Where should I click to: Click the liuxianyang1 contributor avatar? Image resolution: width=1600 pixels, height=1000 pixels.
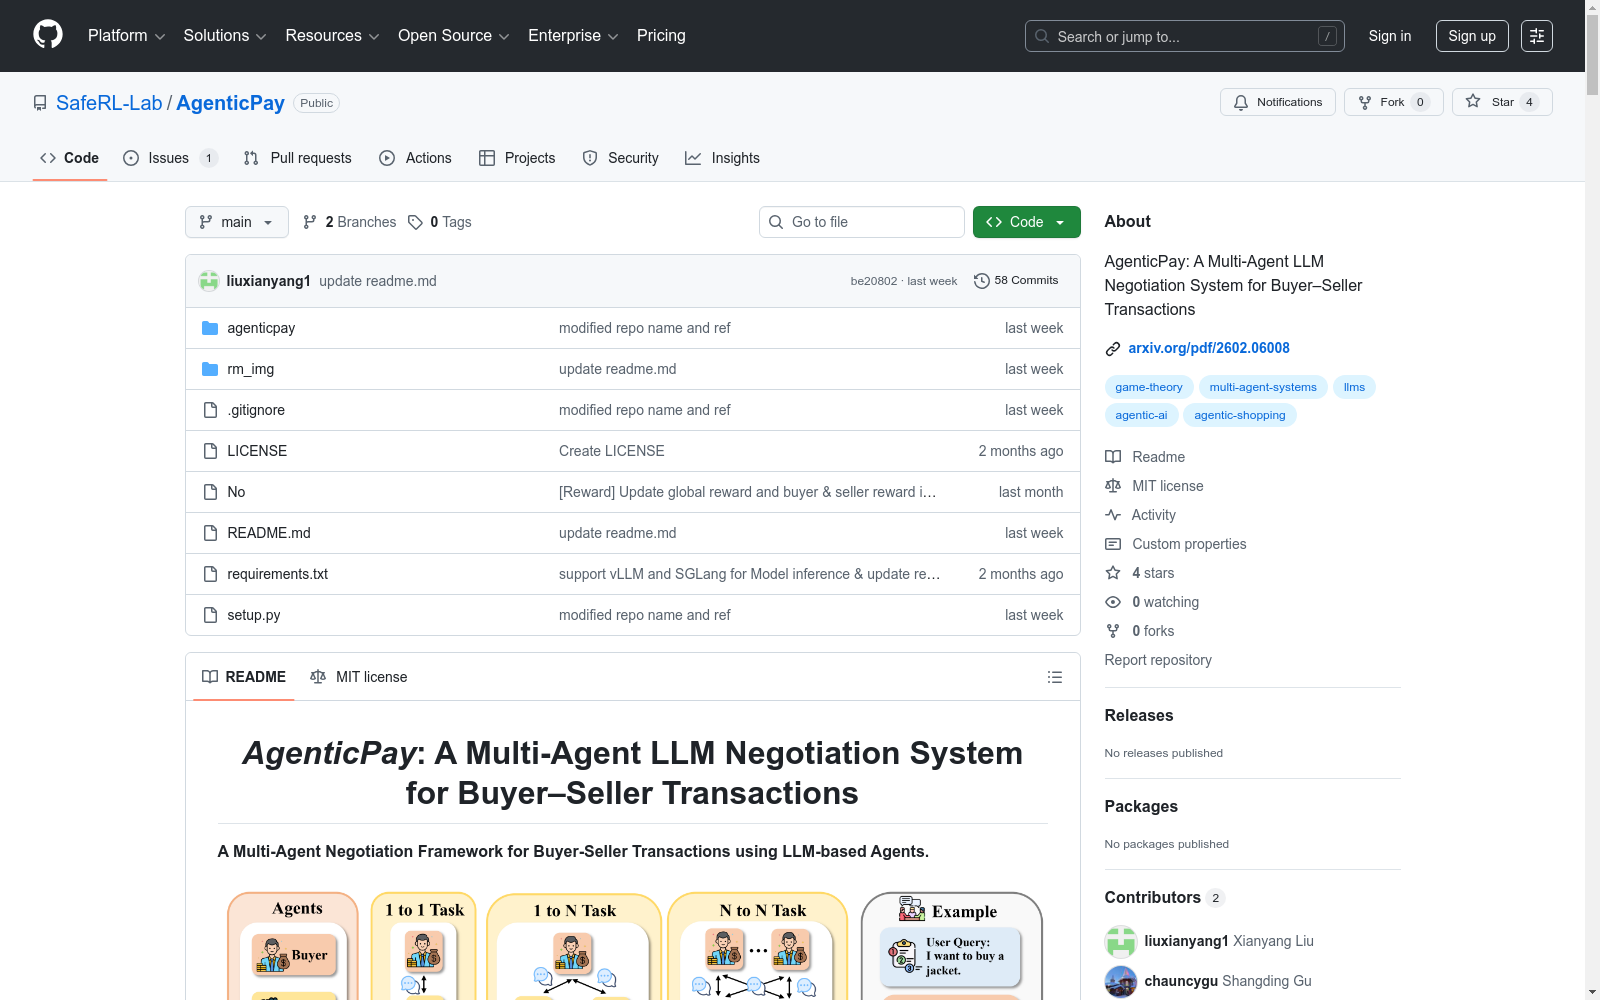[1121, 942]
